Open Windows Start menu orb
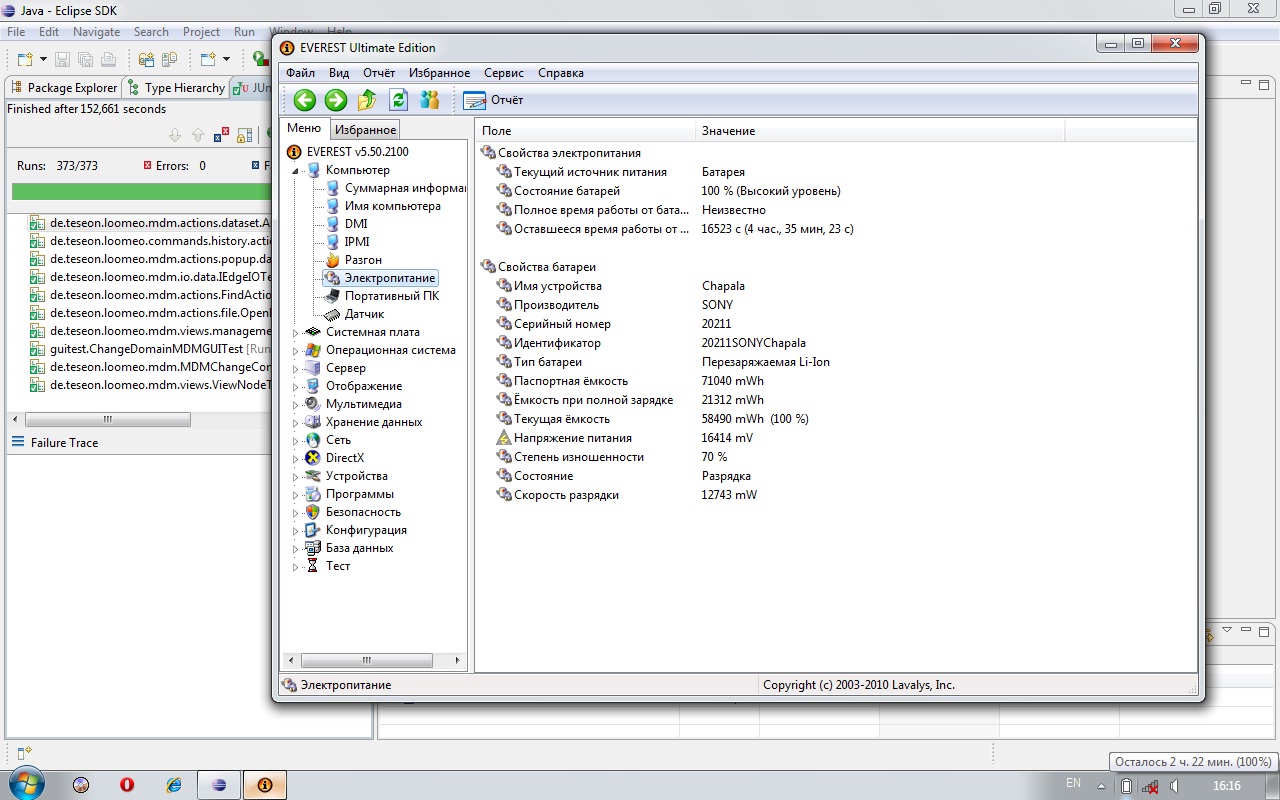The height and width of the screenshot is (800, 1280). (27, 784)
